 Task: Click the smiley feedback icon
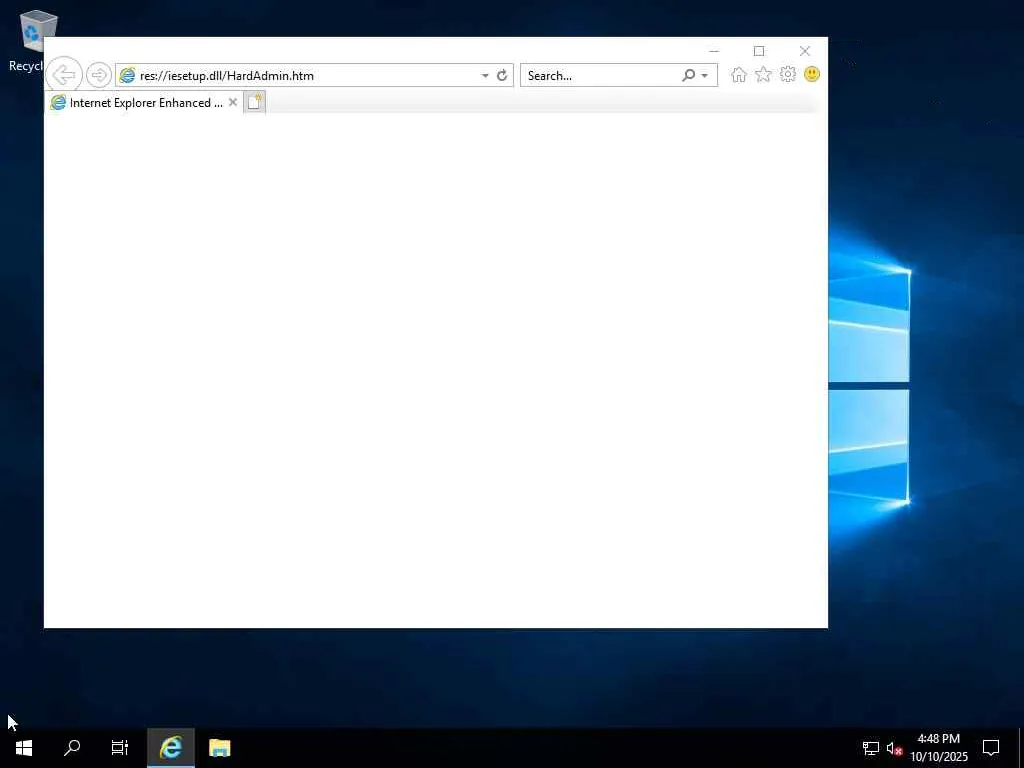click(812, 74)
